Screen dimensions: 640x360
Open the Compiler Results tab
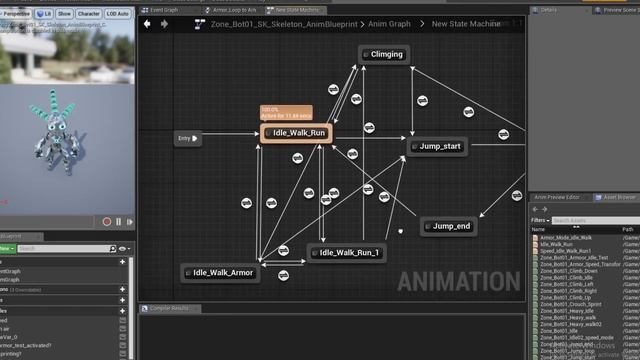[x=169, y=308]
